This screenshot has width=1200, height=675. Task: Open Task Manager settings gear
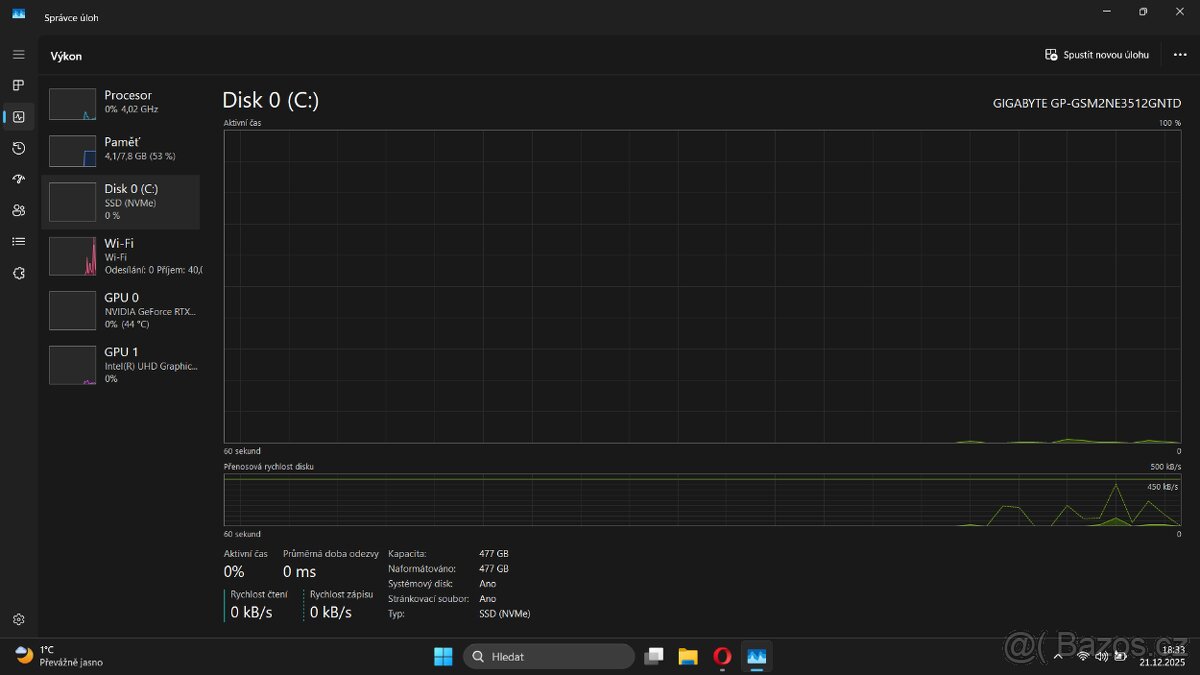(x=18, y=620)
